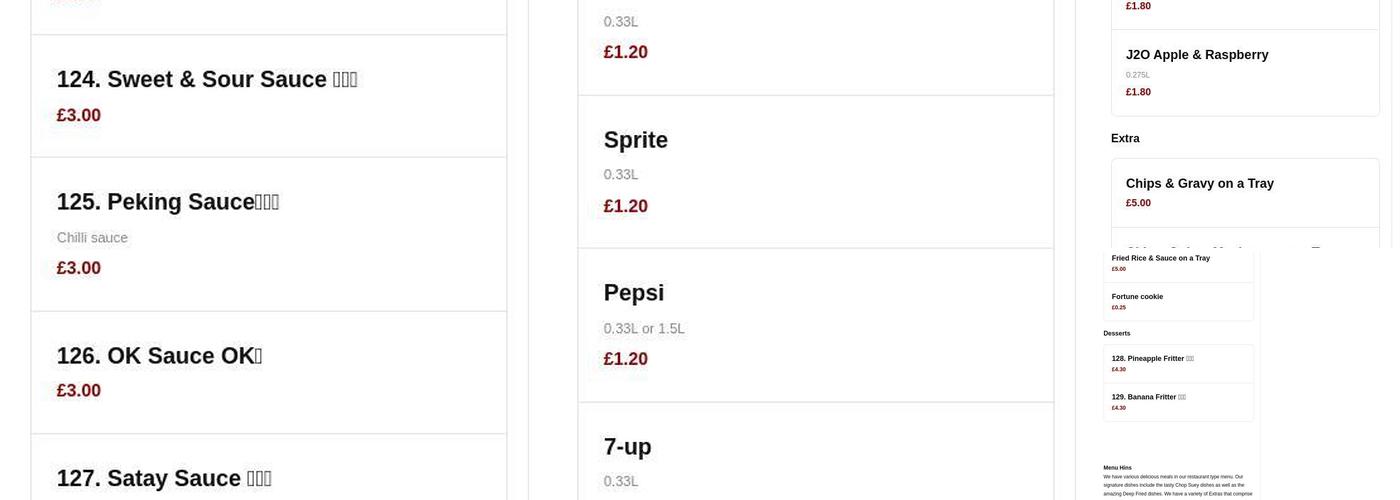Click the Desserts section heading
The image size is (1400, 500).
pos(1116,333)
